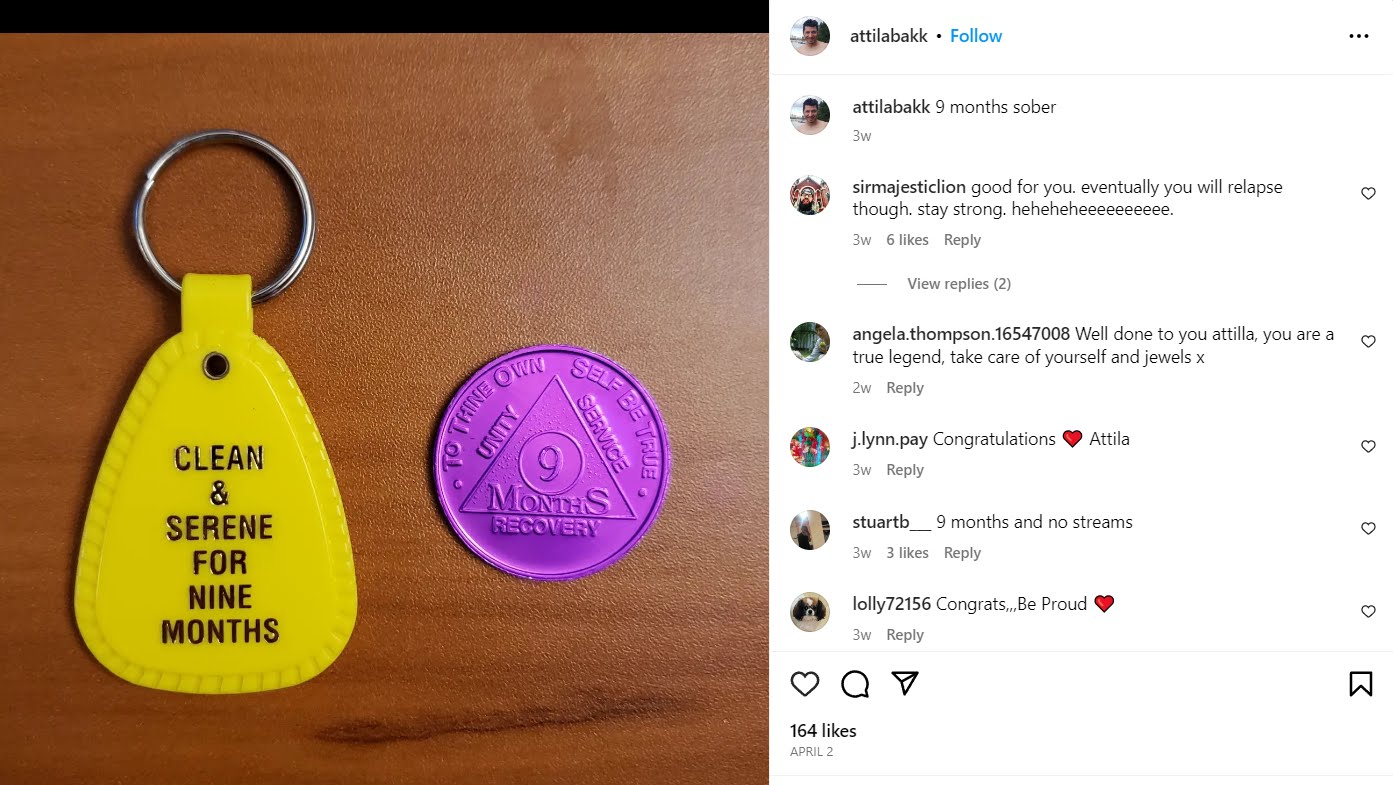The width and height of the screenshot is (1393, 785).
Task: Open sirmajesticlion's avatar
Action: click(810, 195)
